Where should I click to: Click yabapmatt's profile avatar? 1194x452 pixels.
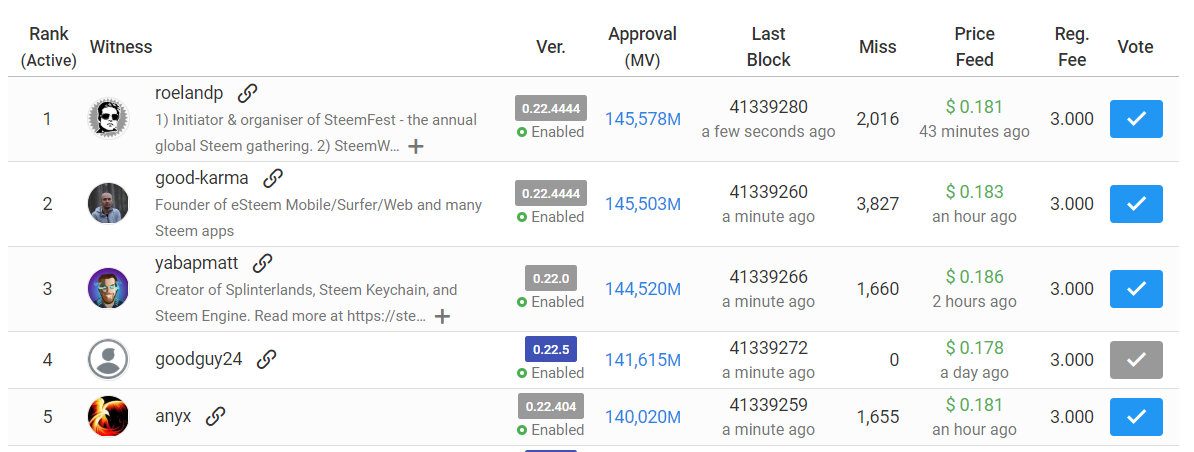[107, 289]
